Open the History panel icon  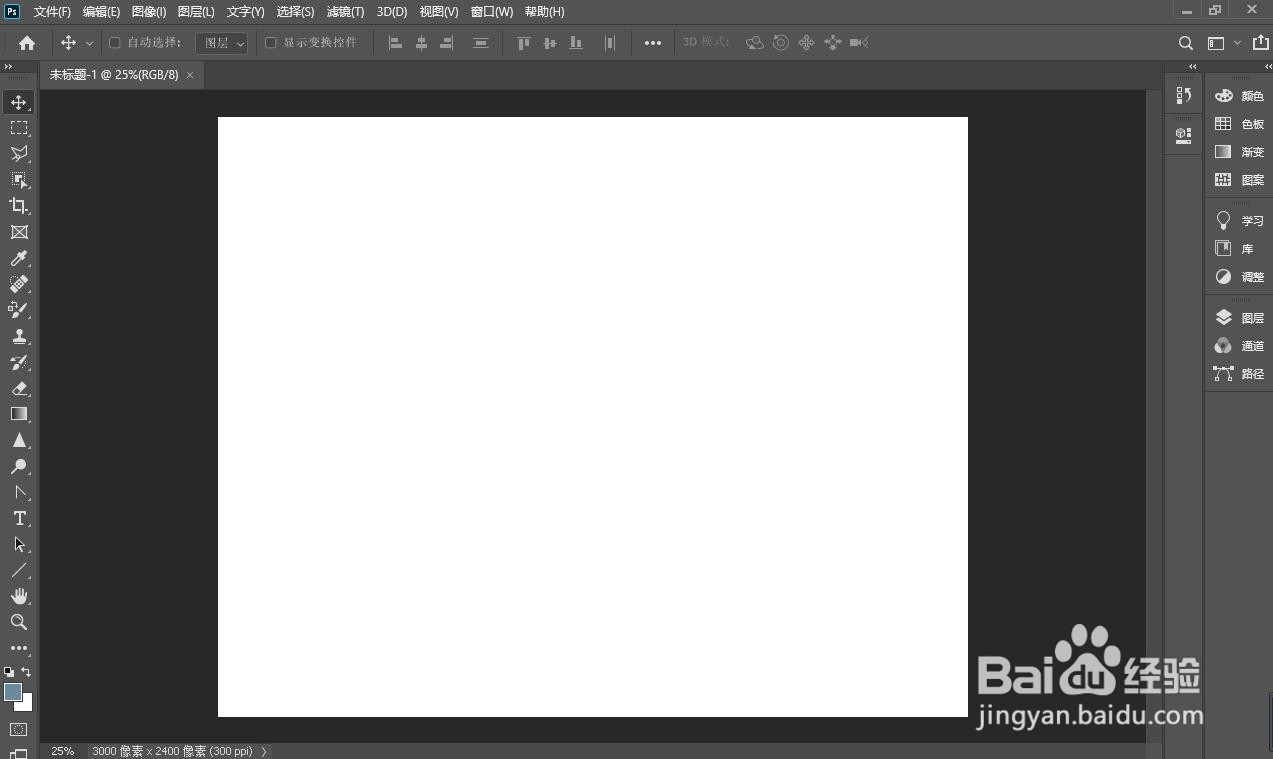[1184, 95]
